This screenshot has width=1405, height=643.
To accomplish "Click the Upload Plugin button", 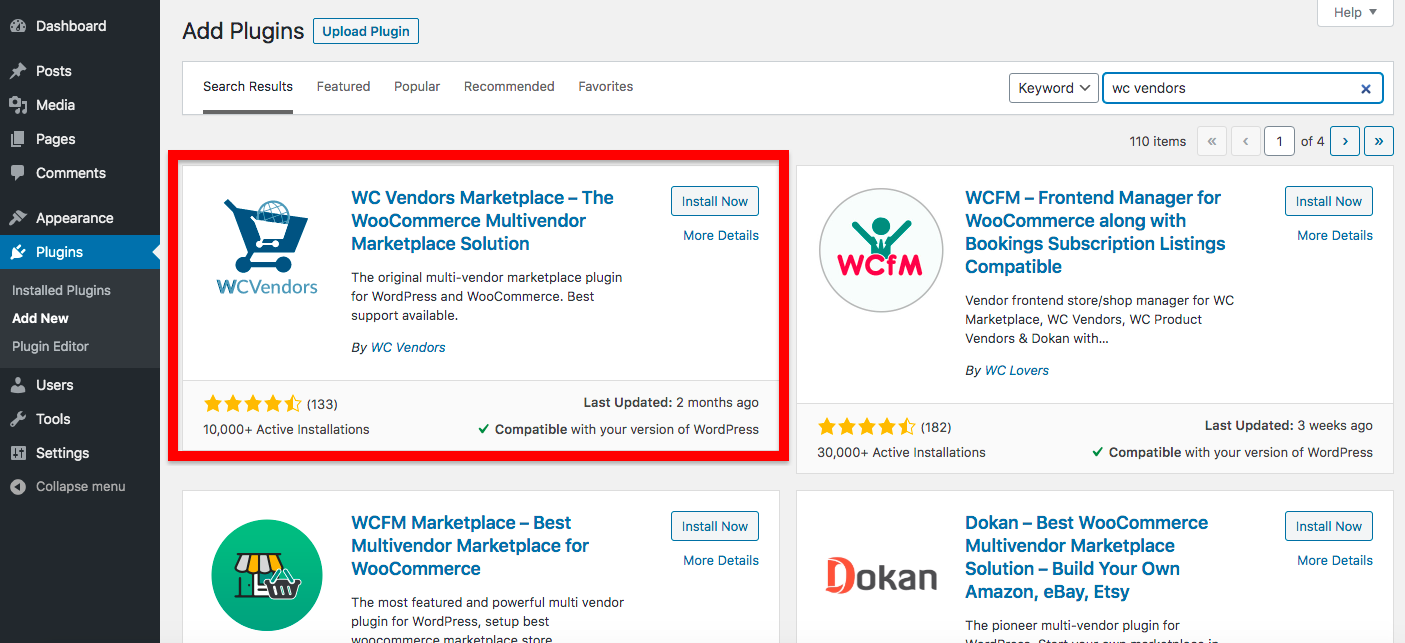I will point(366,31).
